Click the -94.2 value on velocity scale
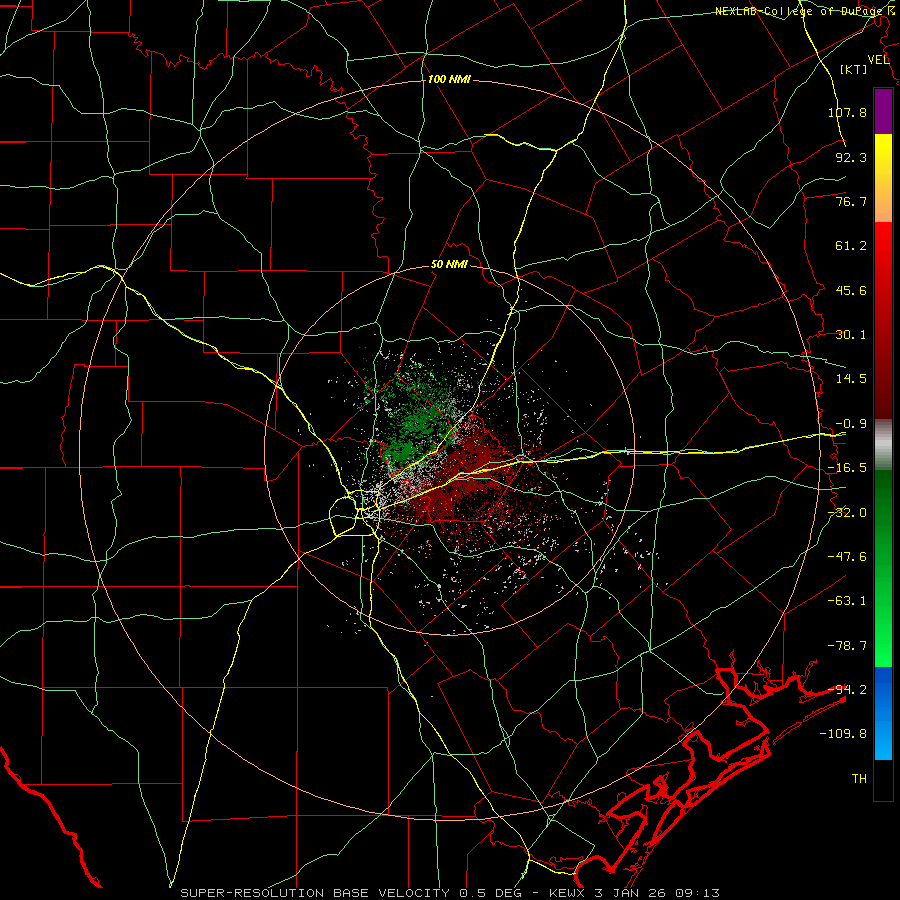The width and height of the screenshot is (900, 900). click(x=847, y=690)
